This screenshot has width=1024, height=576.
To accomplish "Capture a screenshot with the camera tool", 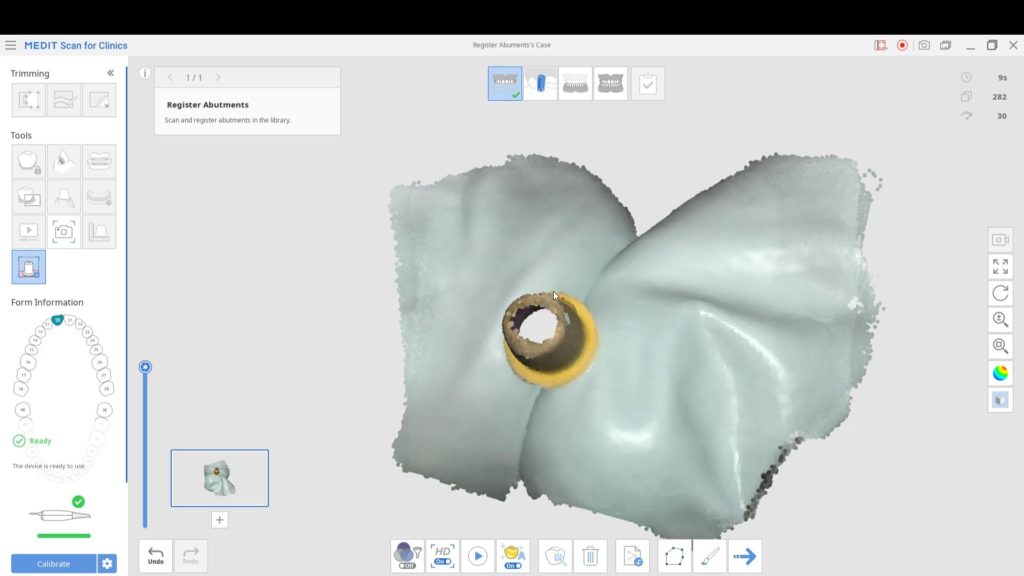I will point(63,232).
